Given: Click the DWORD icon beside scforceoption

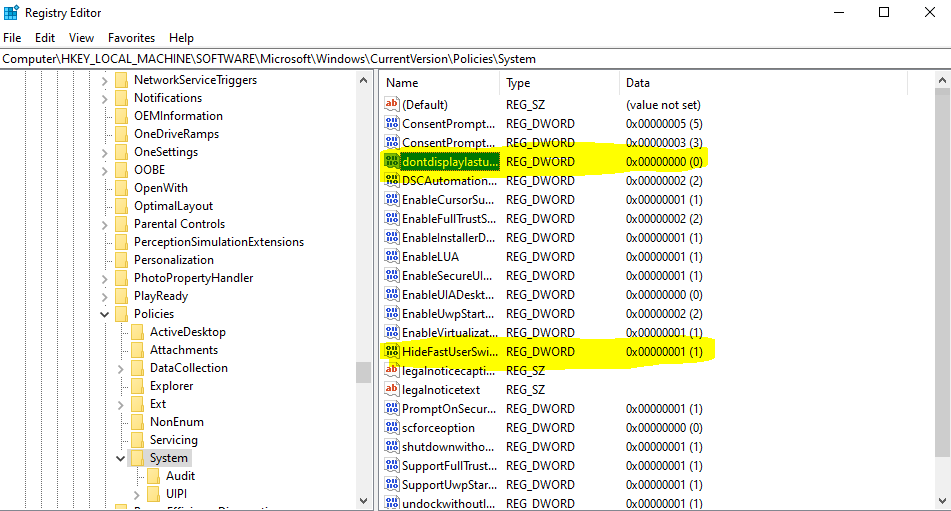Looking at the screenshot, I should pos(392,427).
